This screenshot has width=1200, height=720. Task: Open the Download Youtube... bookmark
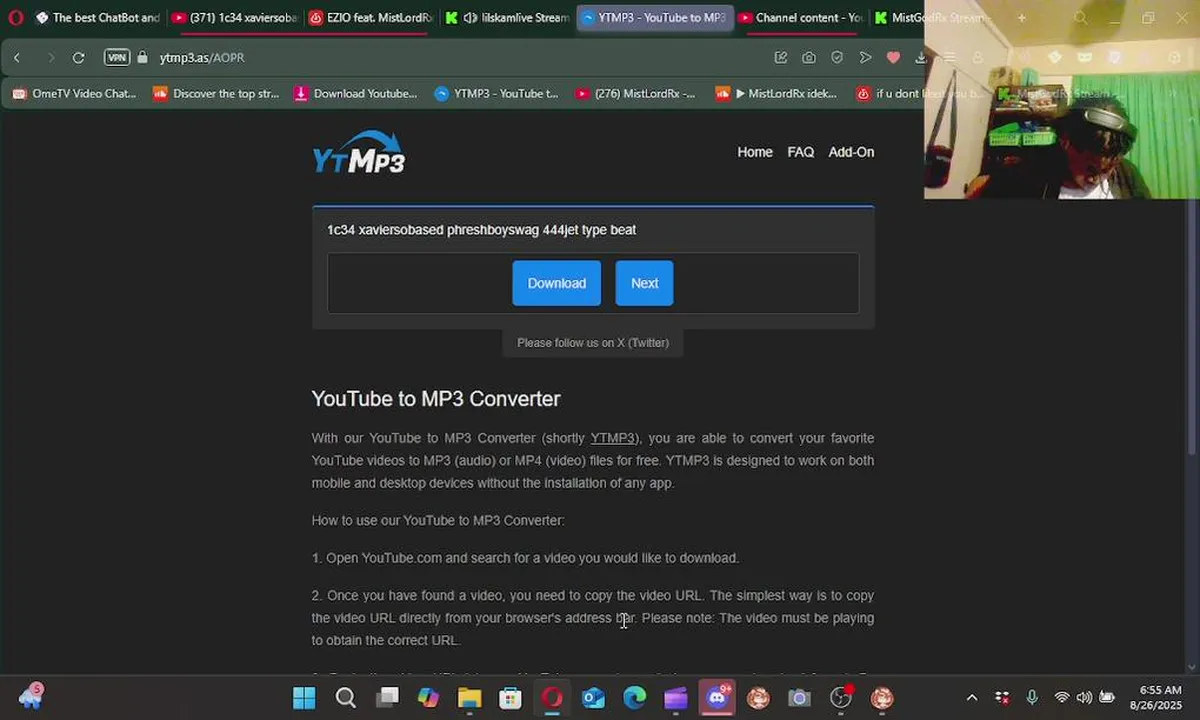(x=356, y=94)
